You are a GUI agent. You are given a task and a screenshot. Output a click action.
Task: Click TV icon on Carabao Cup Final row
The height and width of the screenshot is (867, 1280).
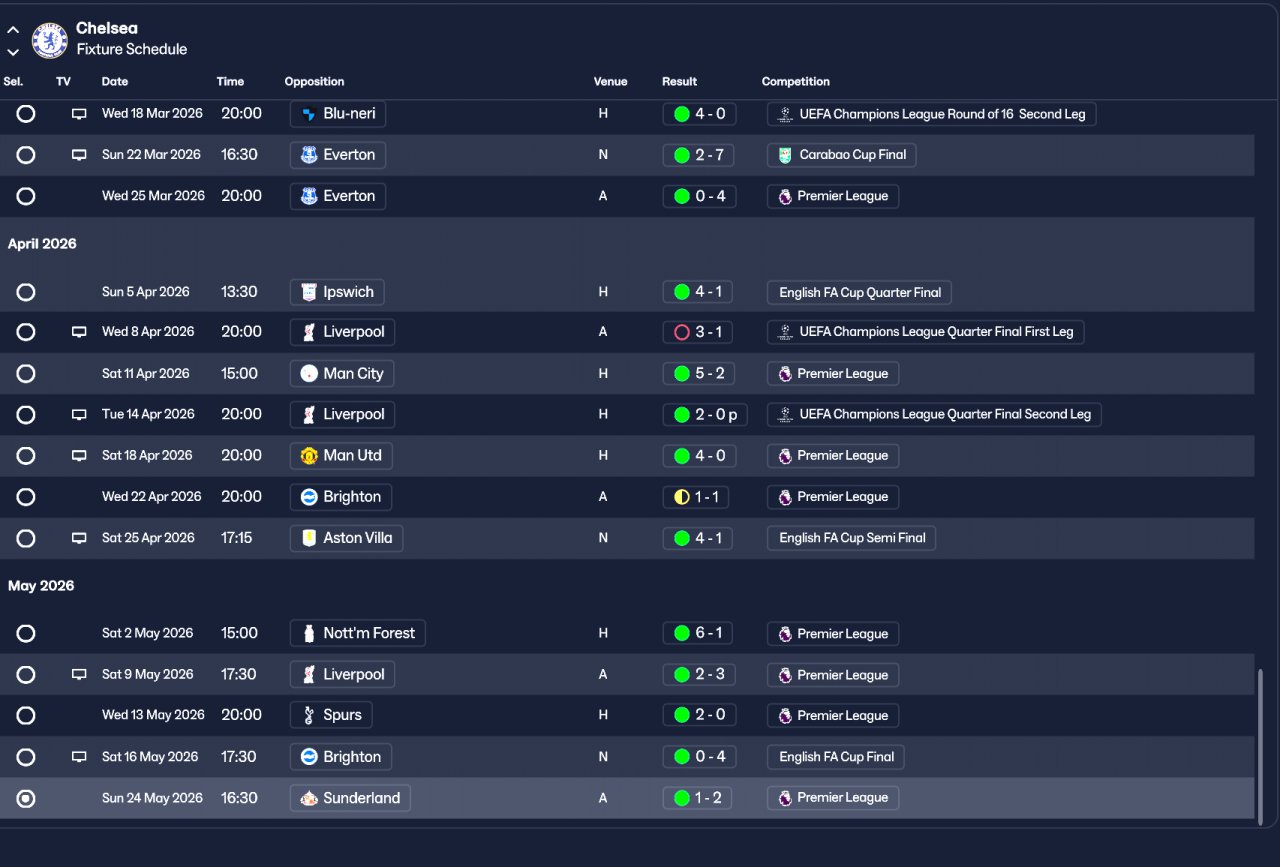pos(79,155)
